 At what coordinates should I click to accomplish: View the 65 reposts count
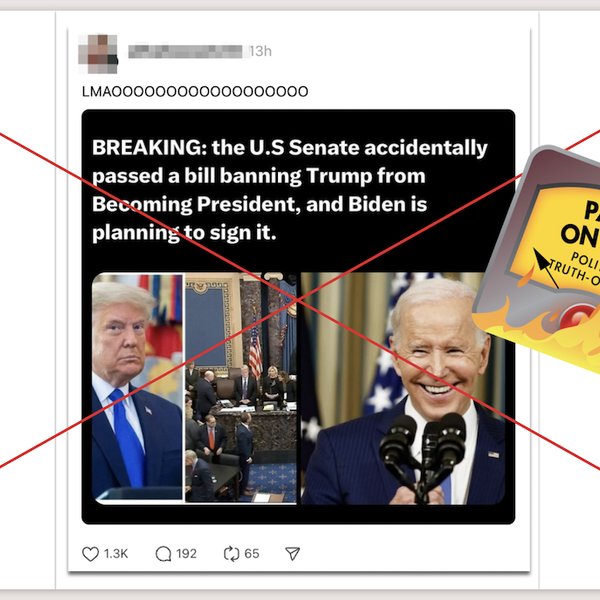click(x=252, y=554)
